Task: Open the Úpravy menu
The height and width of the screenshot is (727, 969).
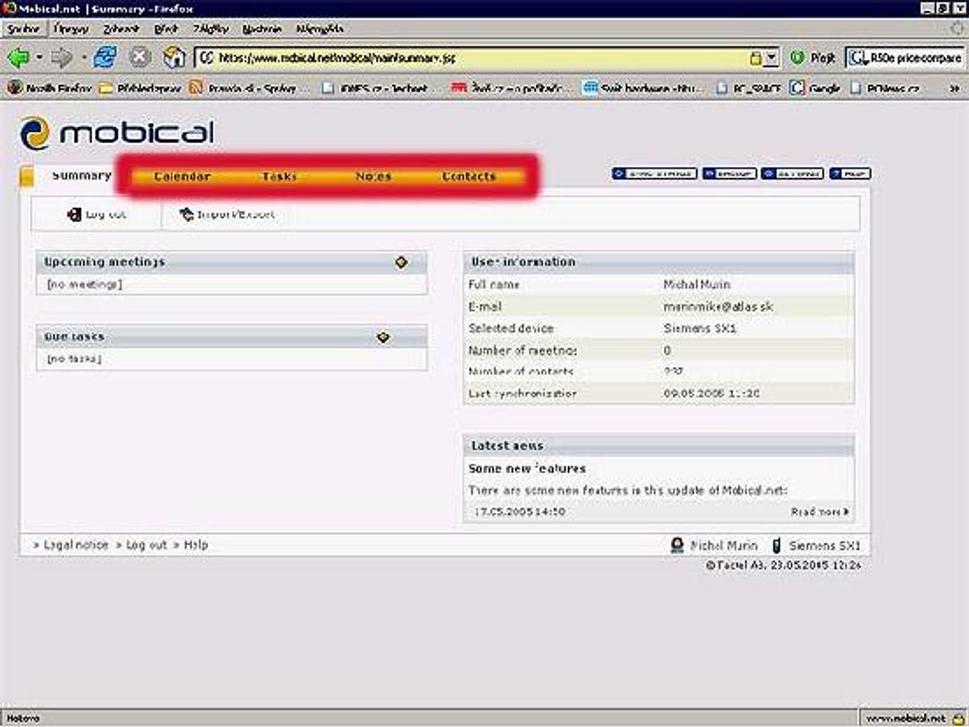Action: click(71, 28)
